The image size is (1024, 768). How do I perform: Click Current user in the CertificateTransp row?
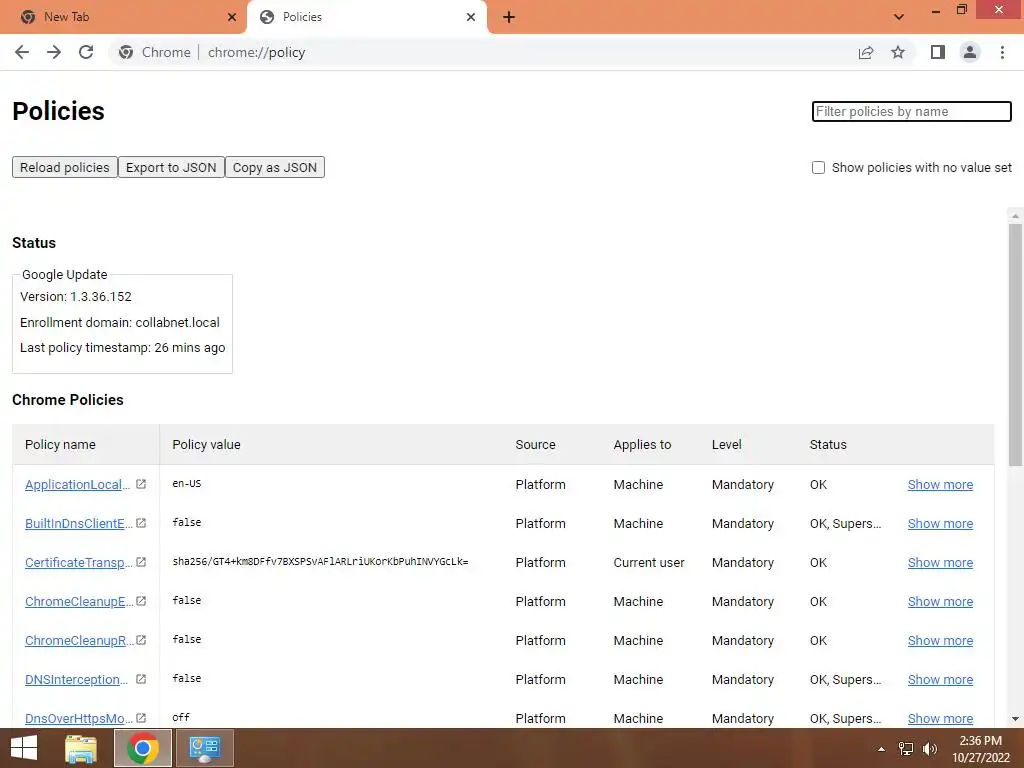(648, 562)
